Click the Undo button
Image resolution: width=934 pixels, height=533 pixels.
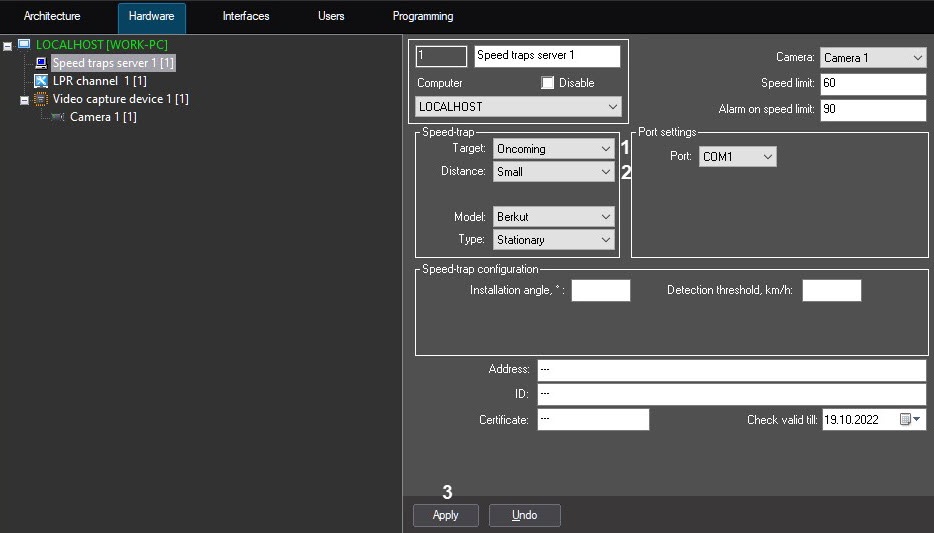pyautogui.click(x=524, y=515)
